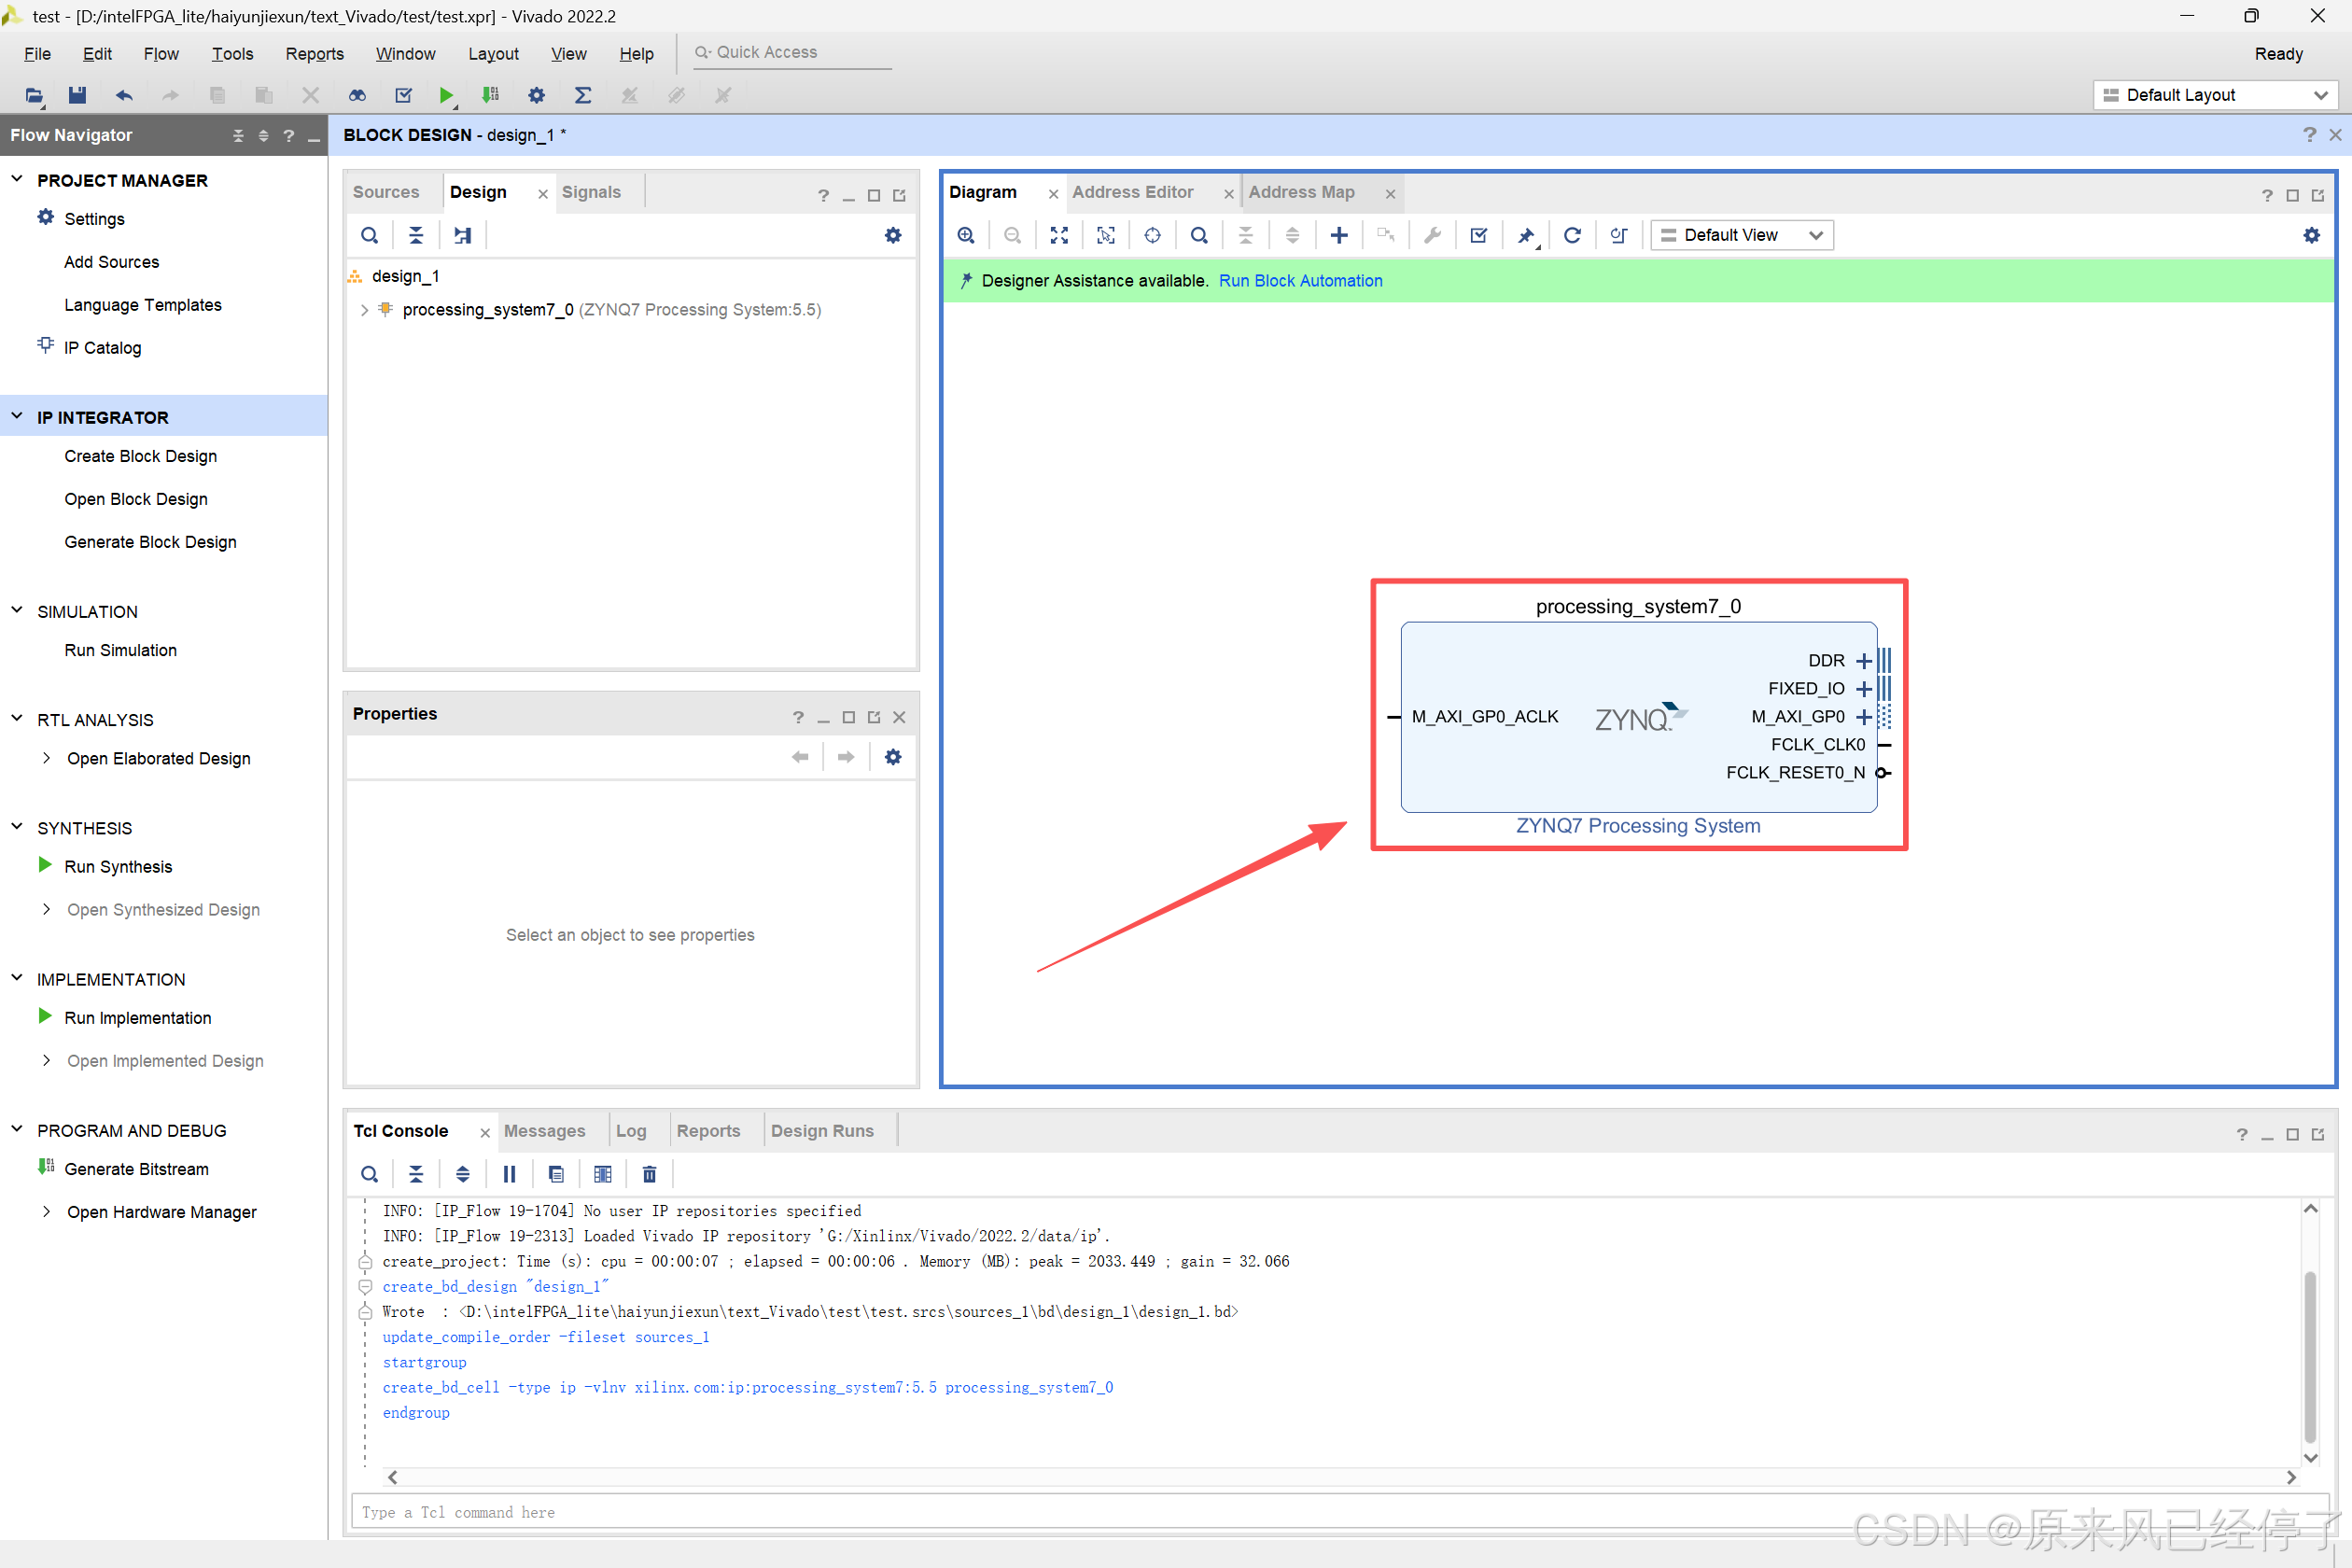Expand DDR interface port on Zynq block

point(1863,661)
